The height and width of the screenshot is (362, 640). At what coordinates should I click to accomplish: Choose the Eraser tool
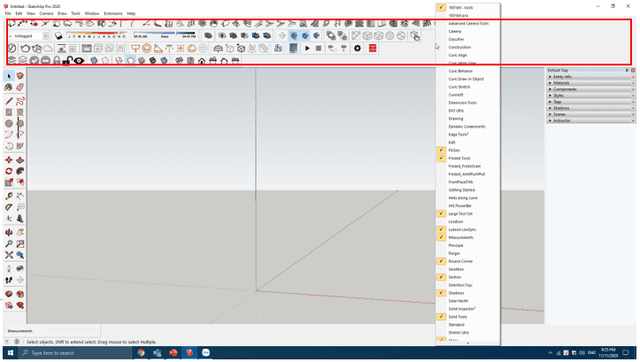pos(20,87)
